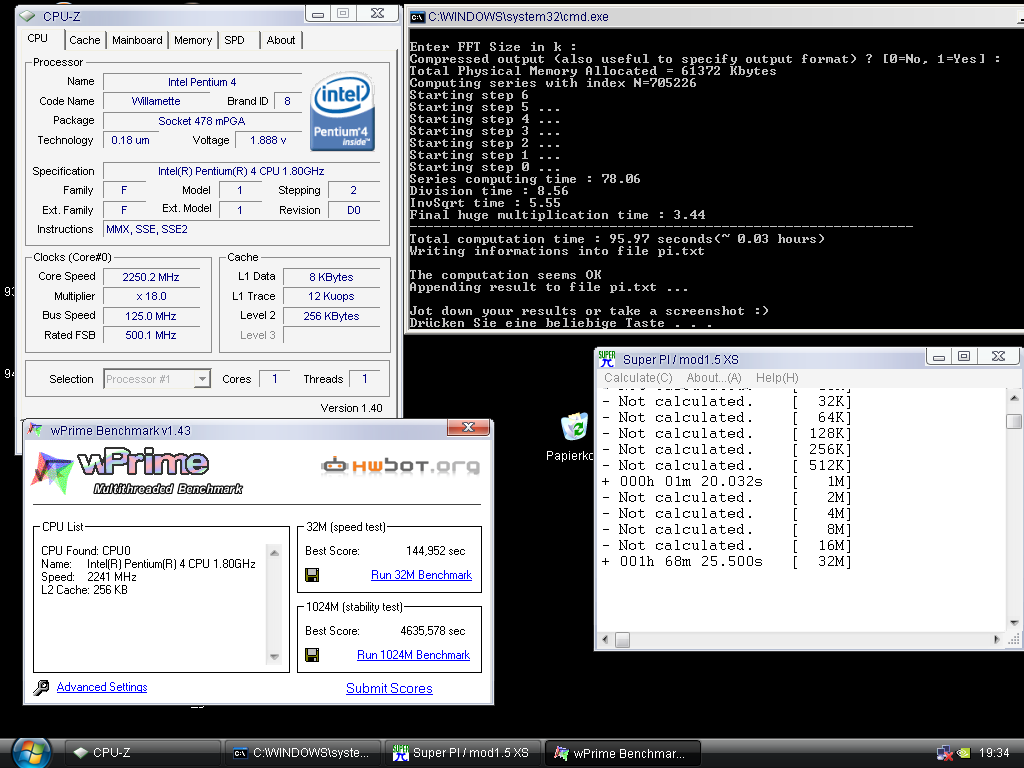Switch to the CPU-Z taskbar button
This screenshot has height=768, width=1024.
[x=142, y=752]
